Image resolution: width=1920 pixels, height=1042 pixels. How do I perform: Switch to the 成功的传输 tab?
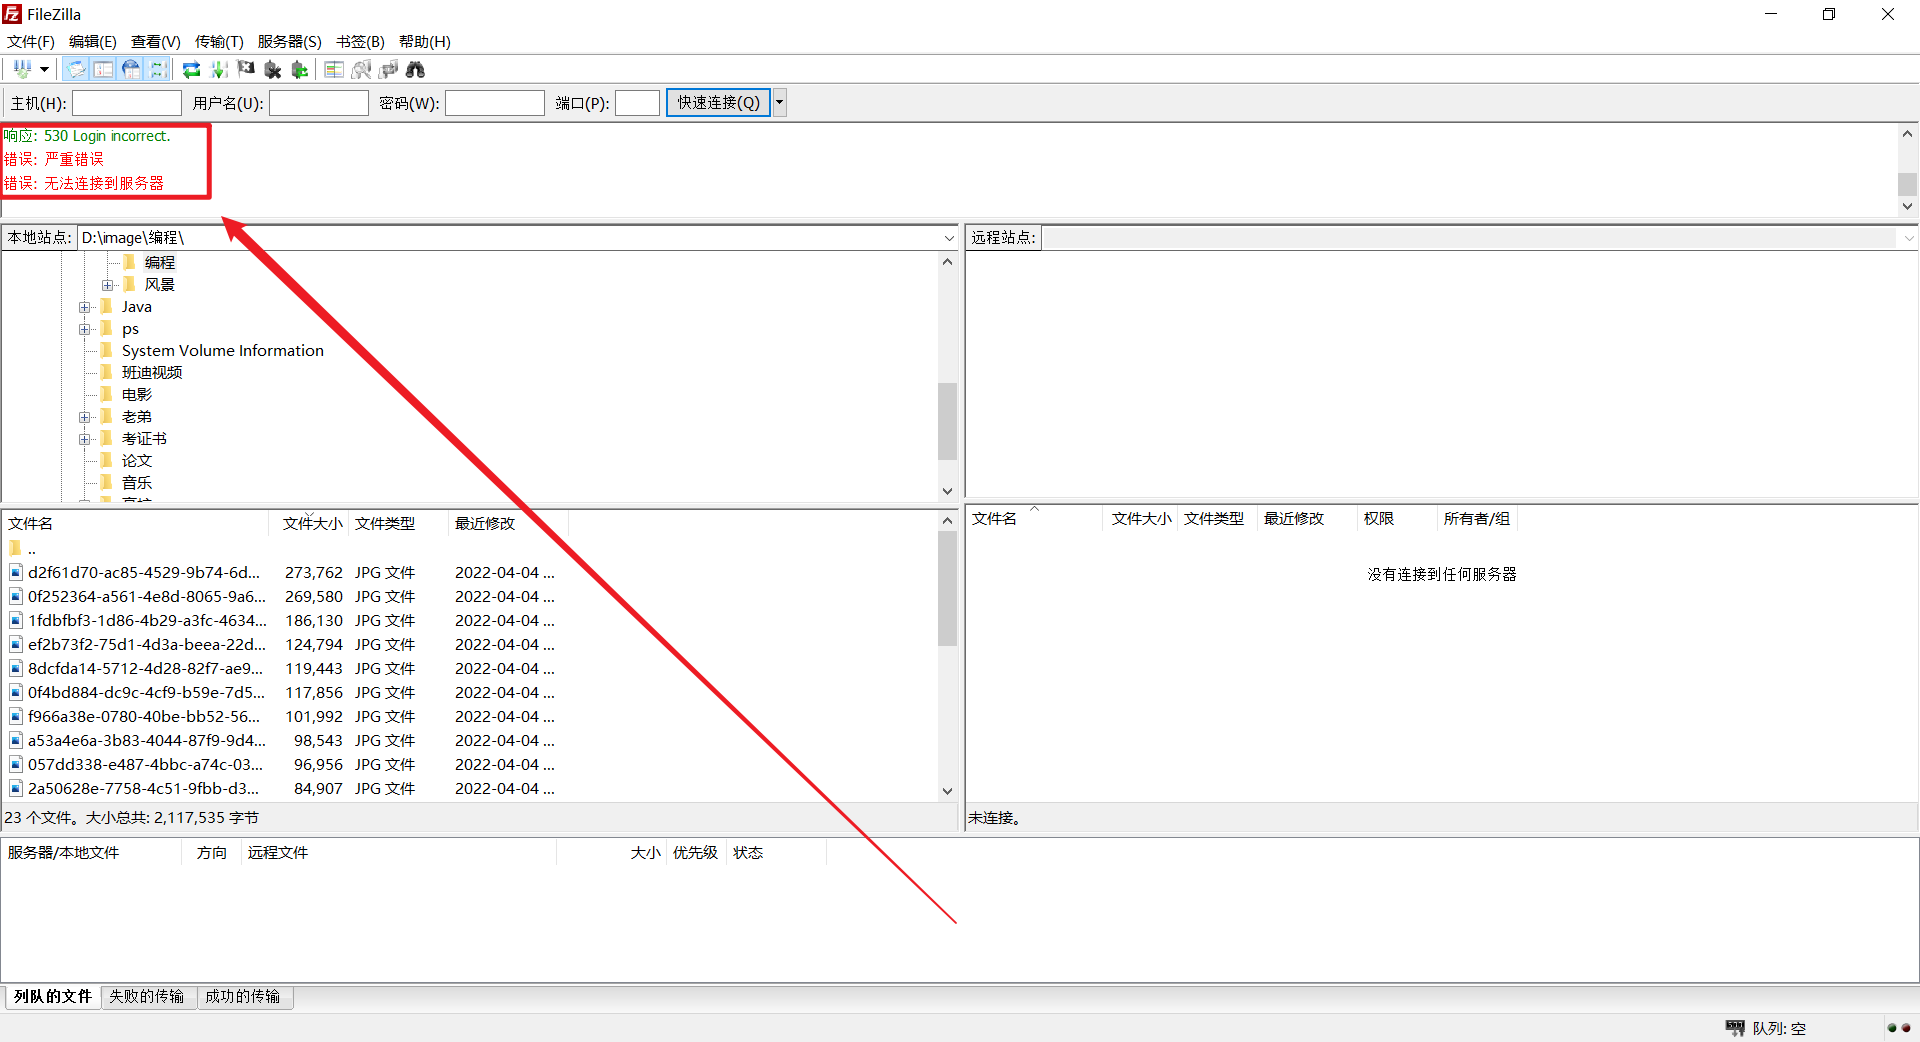pyautogui.click(x=243, y=997)
